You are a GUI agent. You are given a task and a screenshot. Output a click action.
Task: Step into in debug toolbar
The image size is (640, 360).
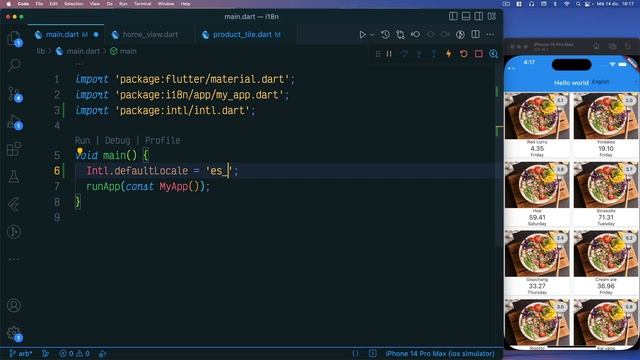pyautogui.click(x=419, y=54)
